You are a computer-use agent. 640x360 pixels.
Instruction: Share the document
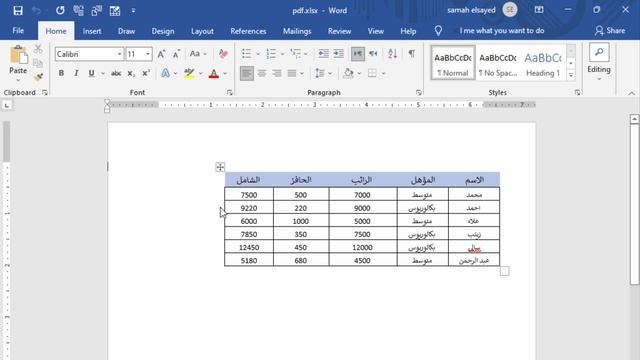(610, 31)
